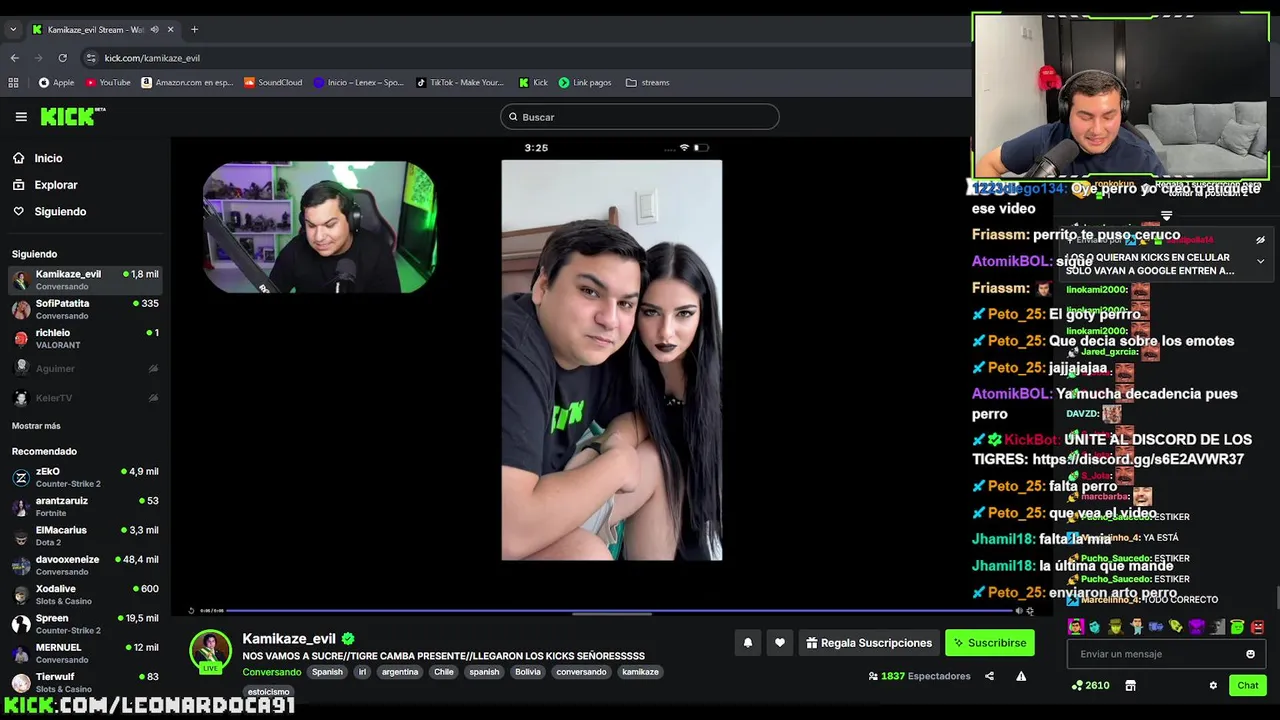Open recommended channel Tierwulf

[85, 682]
